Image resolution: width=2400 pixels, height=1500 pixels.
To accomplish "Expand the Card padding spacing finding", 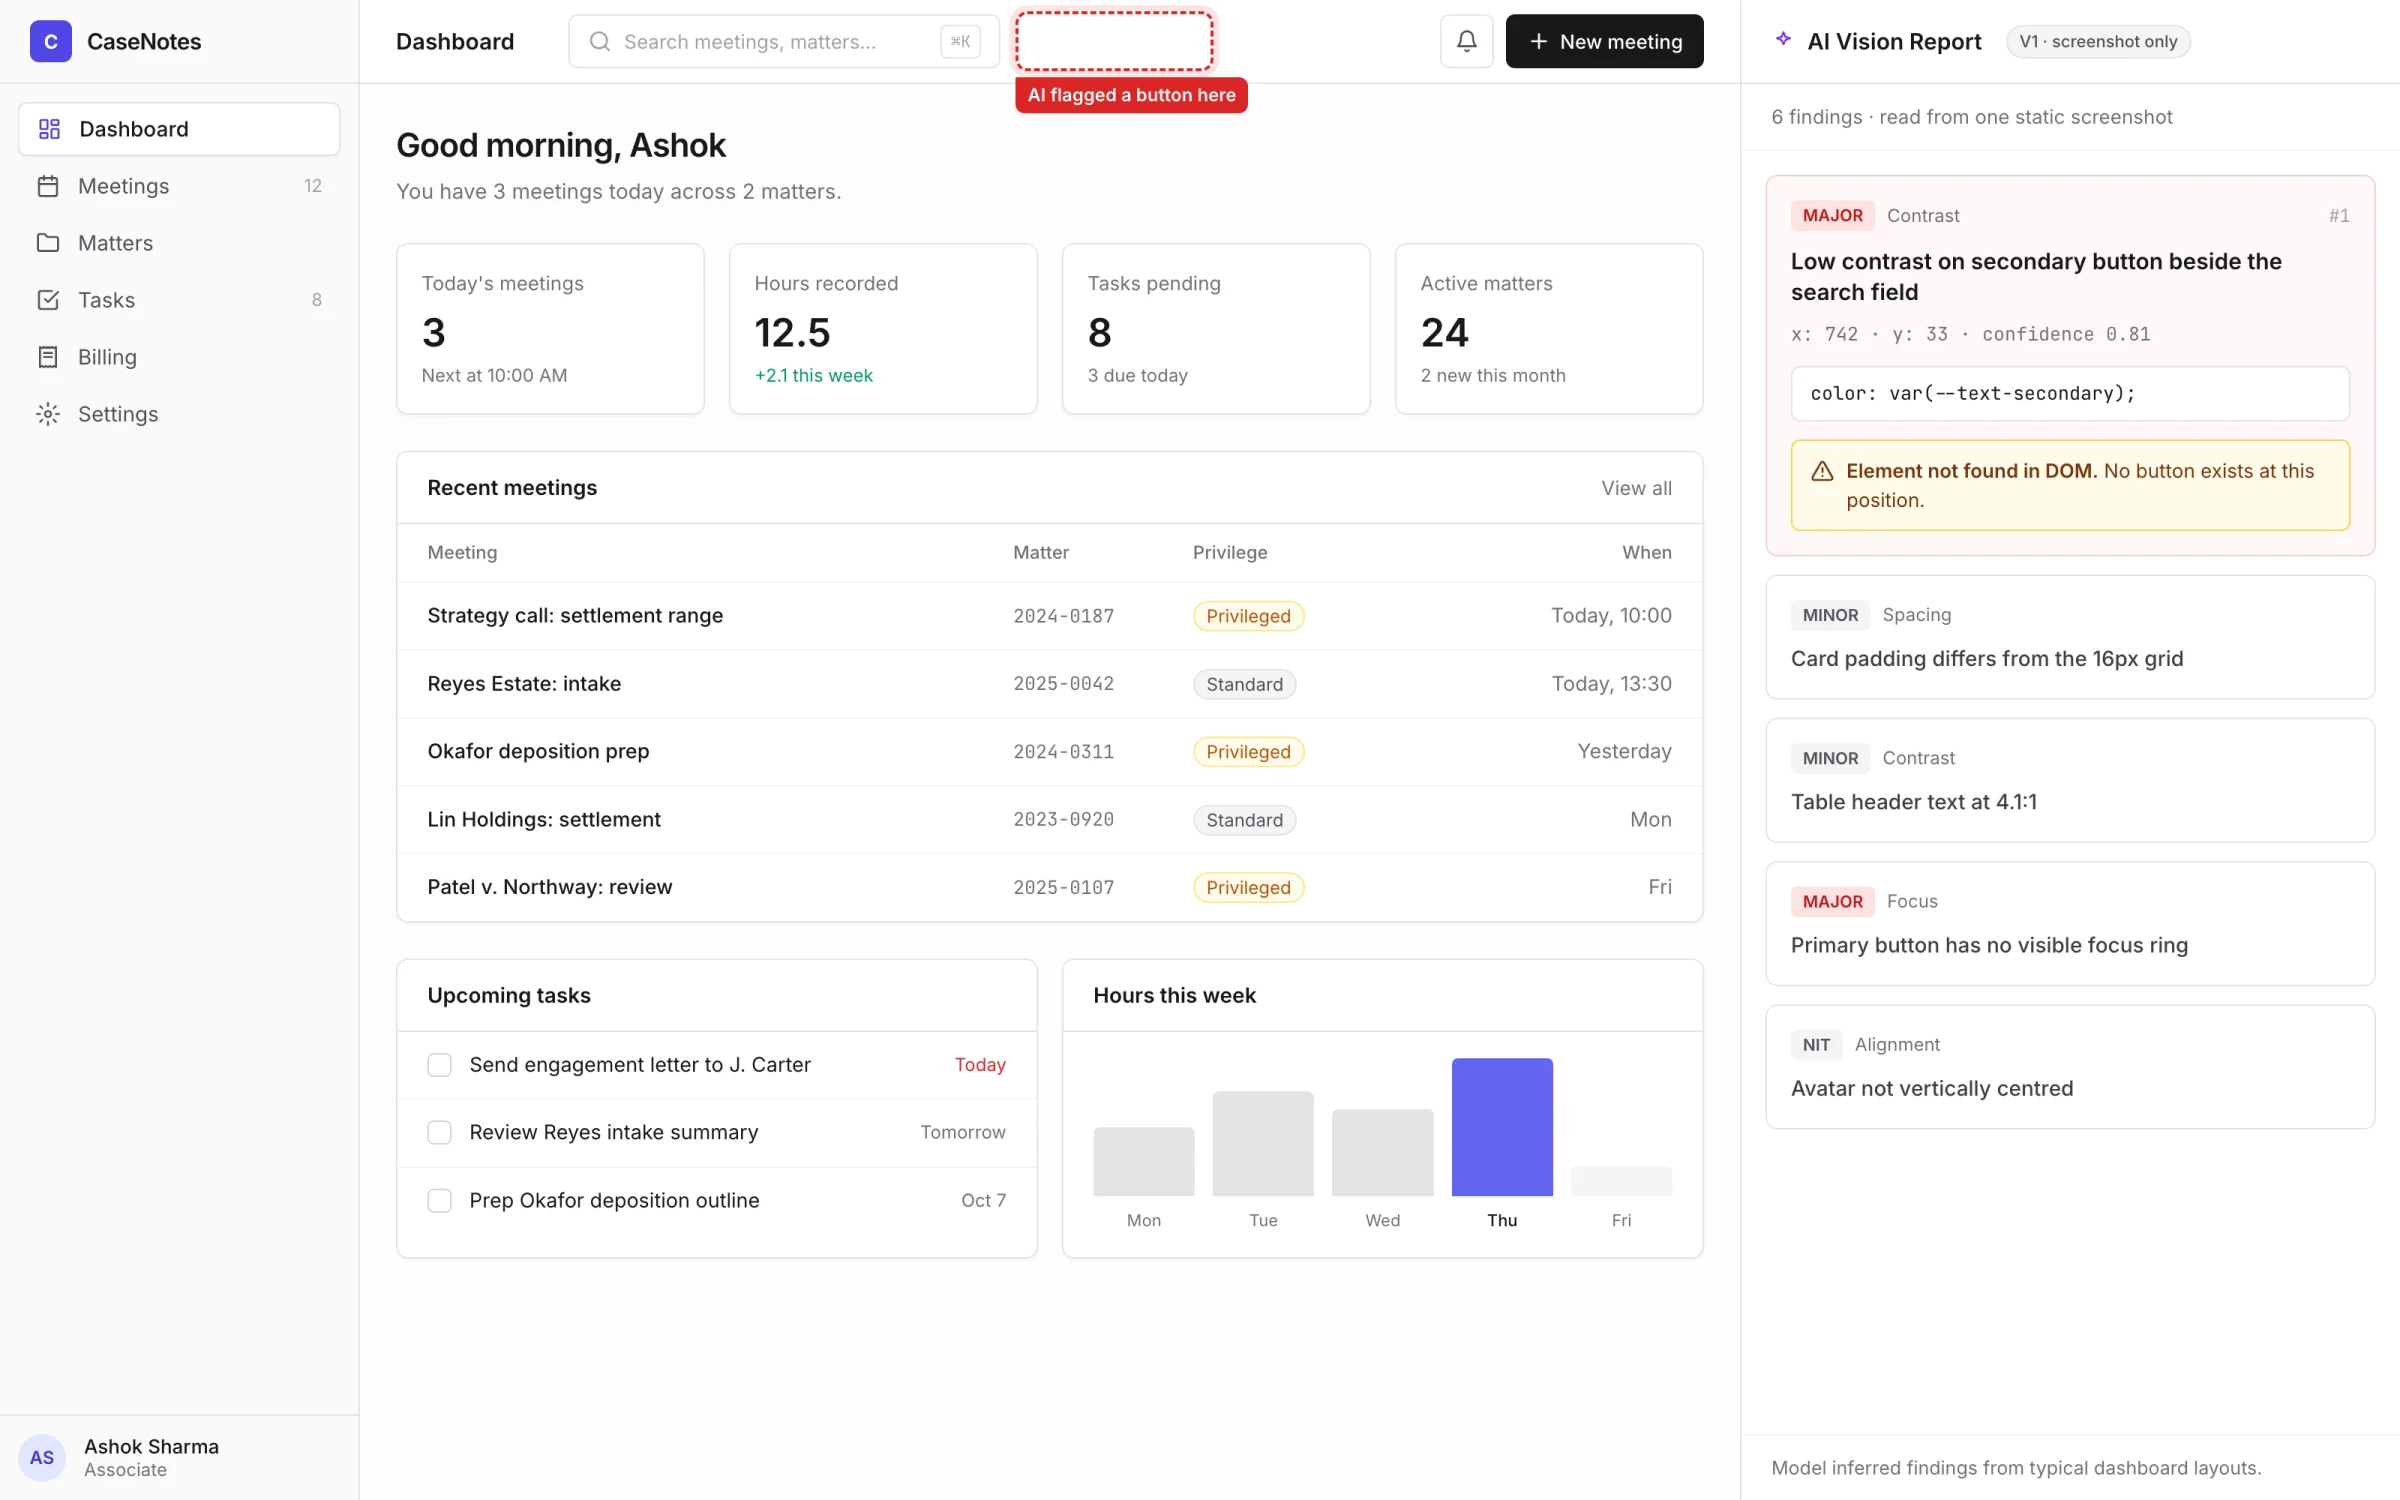I will [2070, 637].
